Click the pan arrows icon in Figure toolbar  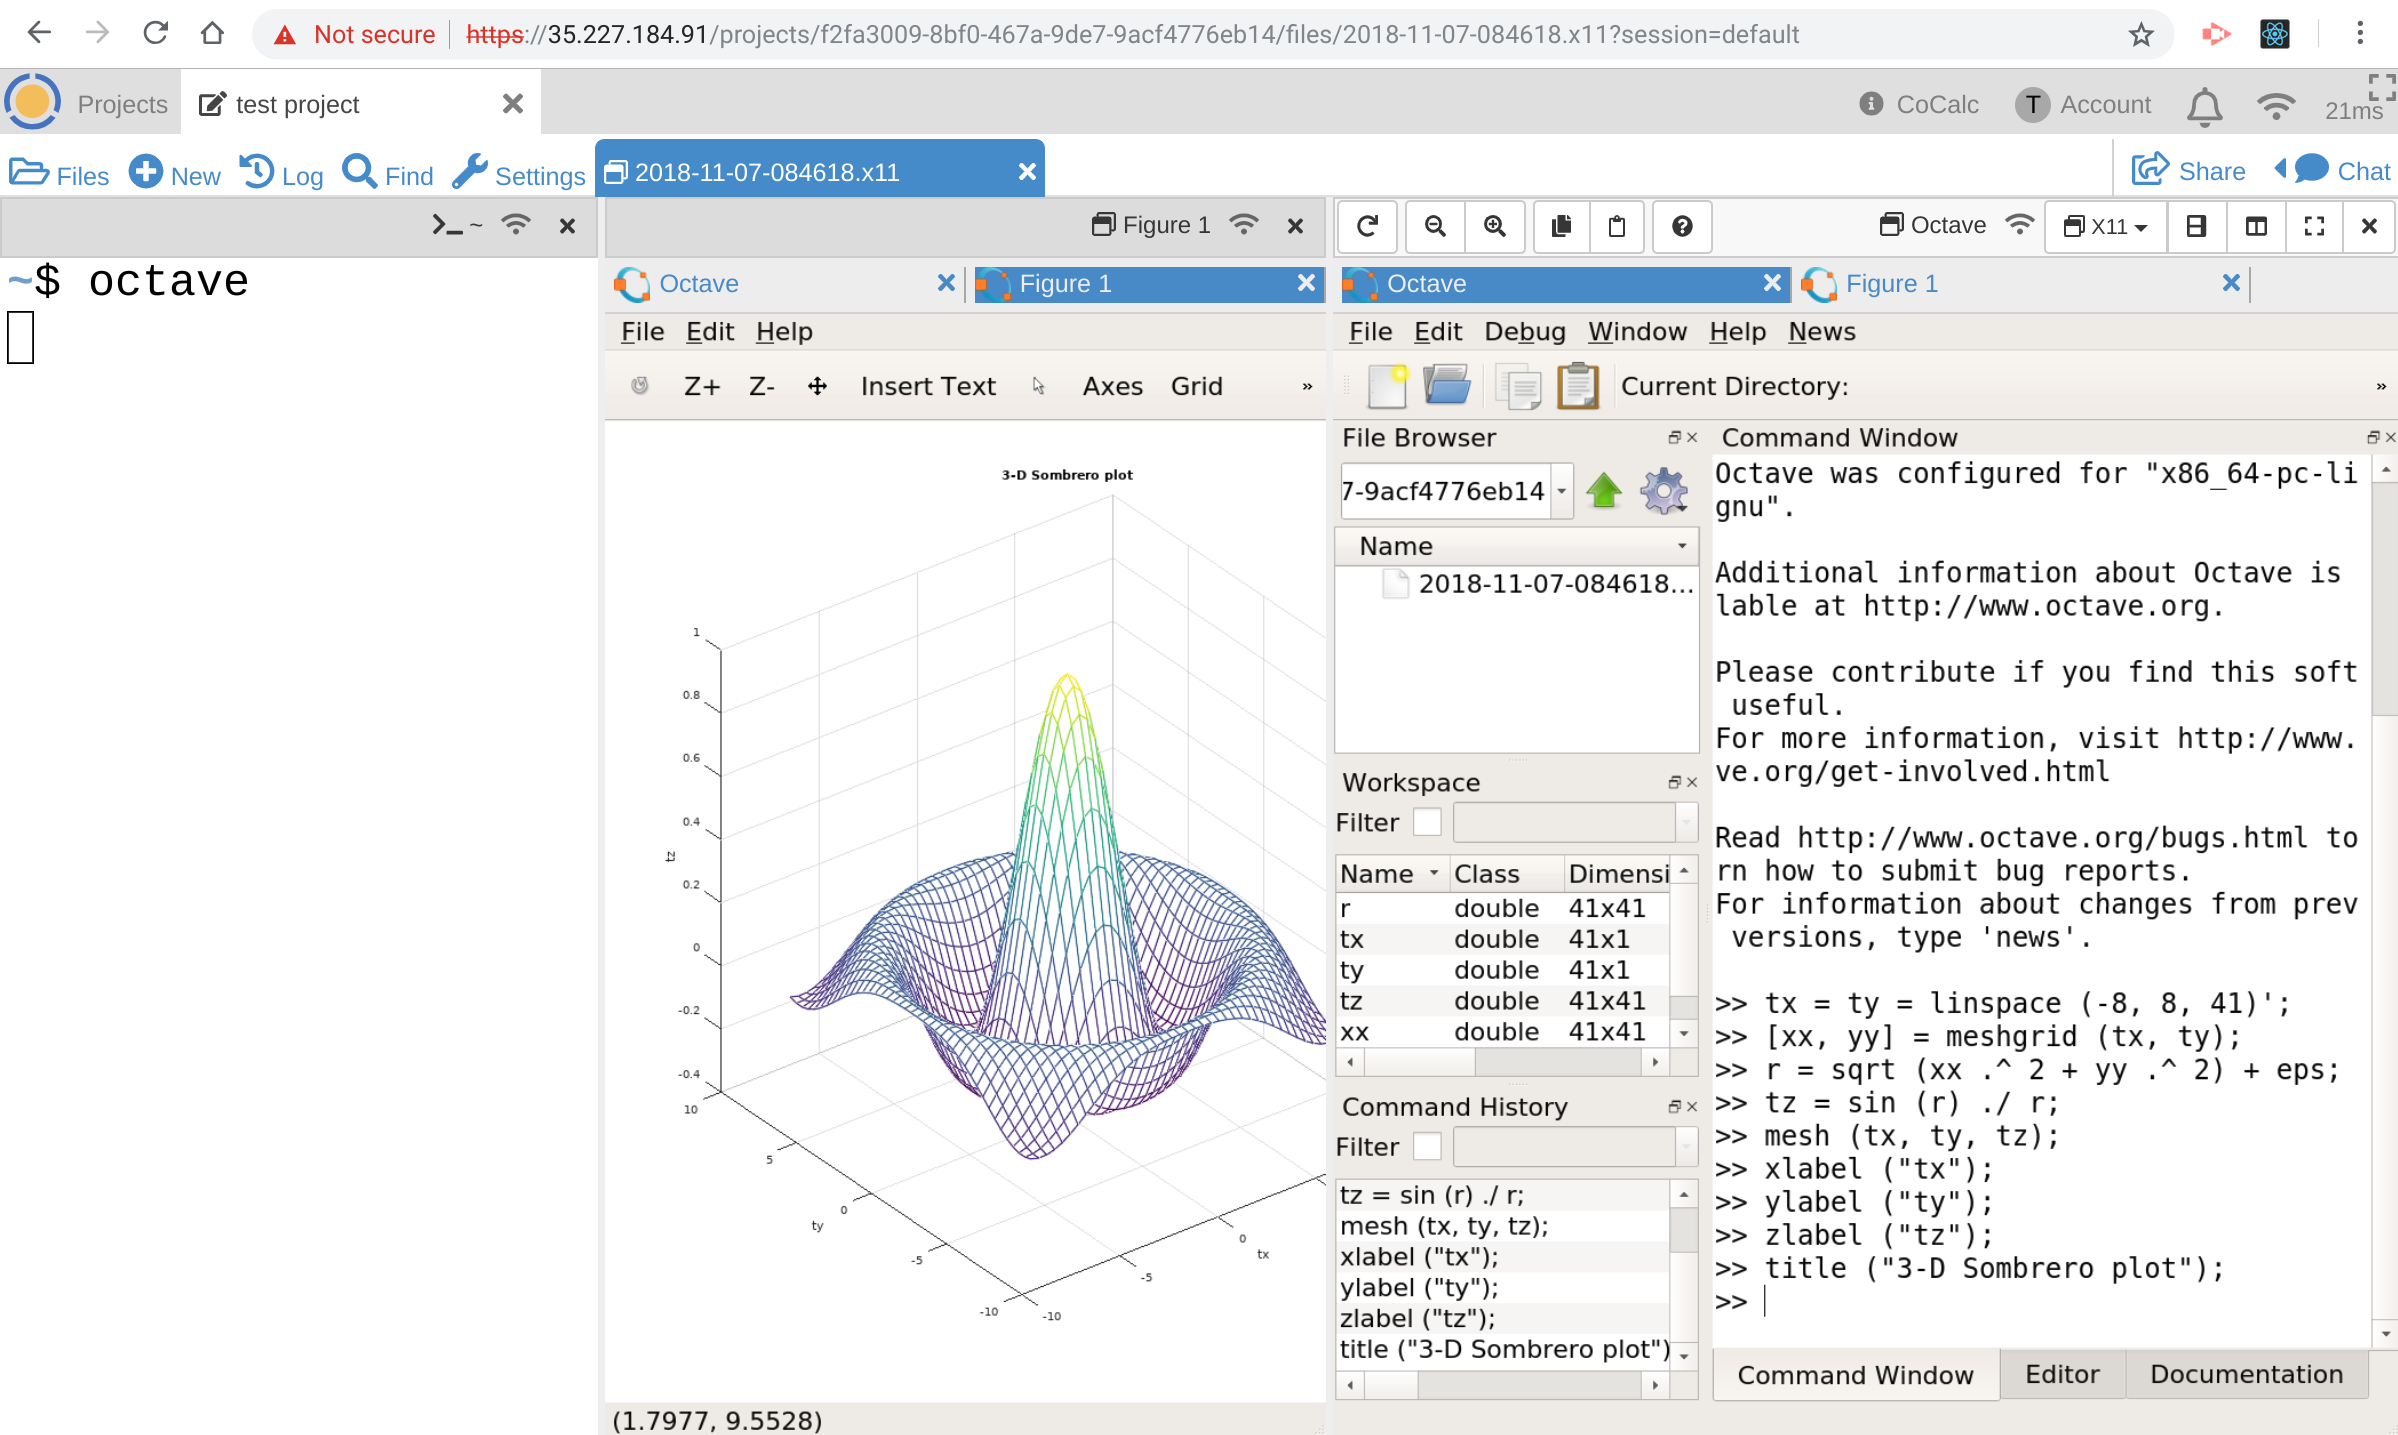(x=817, y=386)
